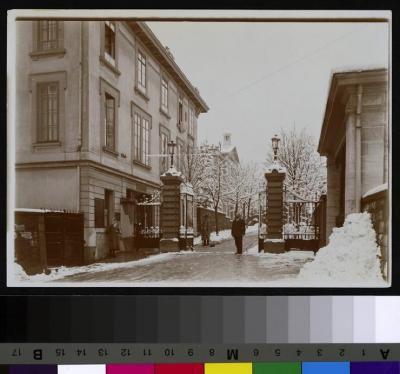This screenshot has height=374, width=400.
Task: Click the red color patch
Action: click(179, 369)
